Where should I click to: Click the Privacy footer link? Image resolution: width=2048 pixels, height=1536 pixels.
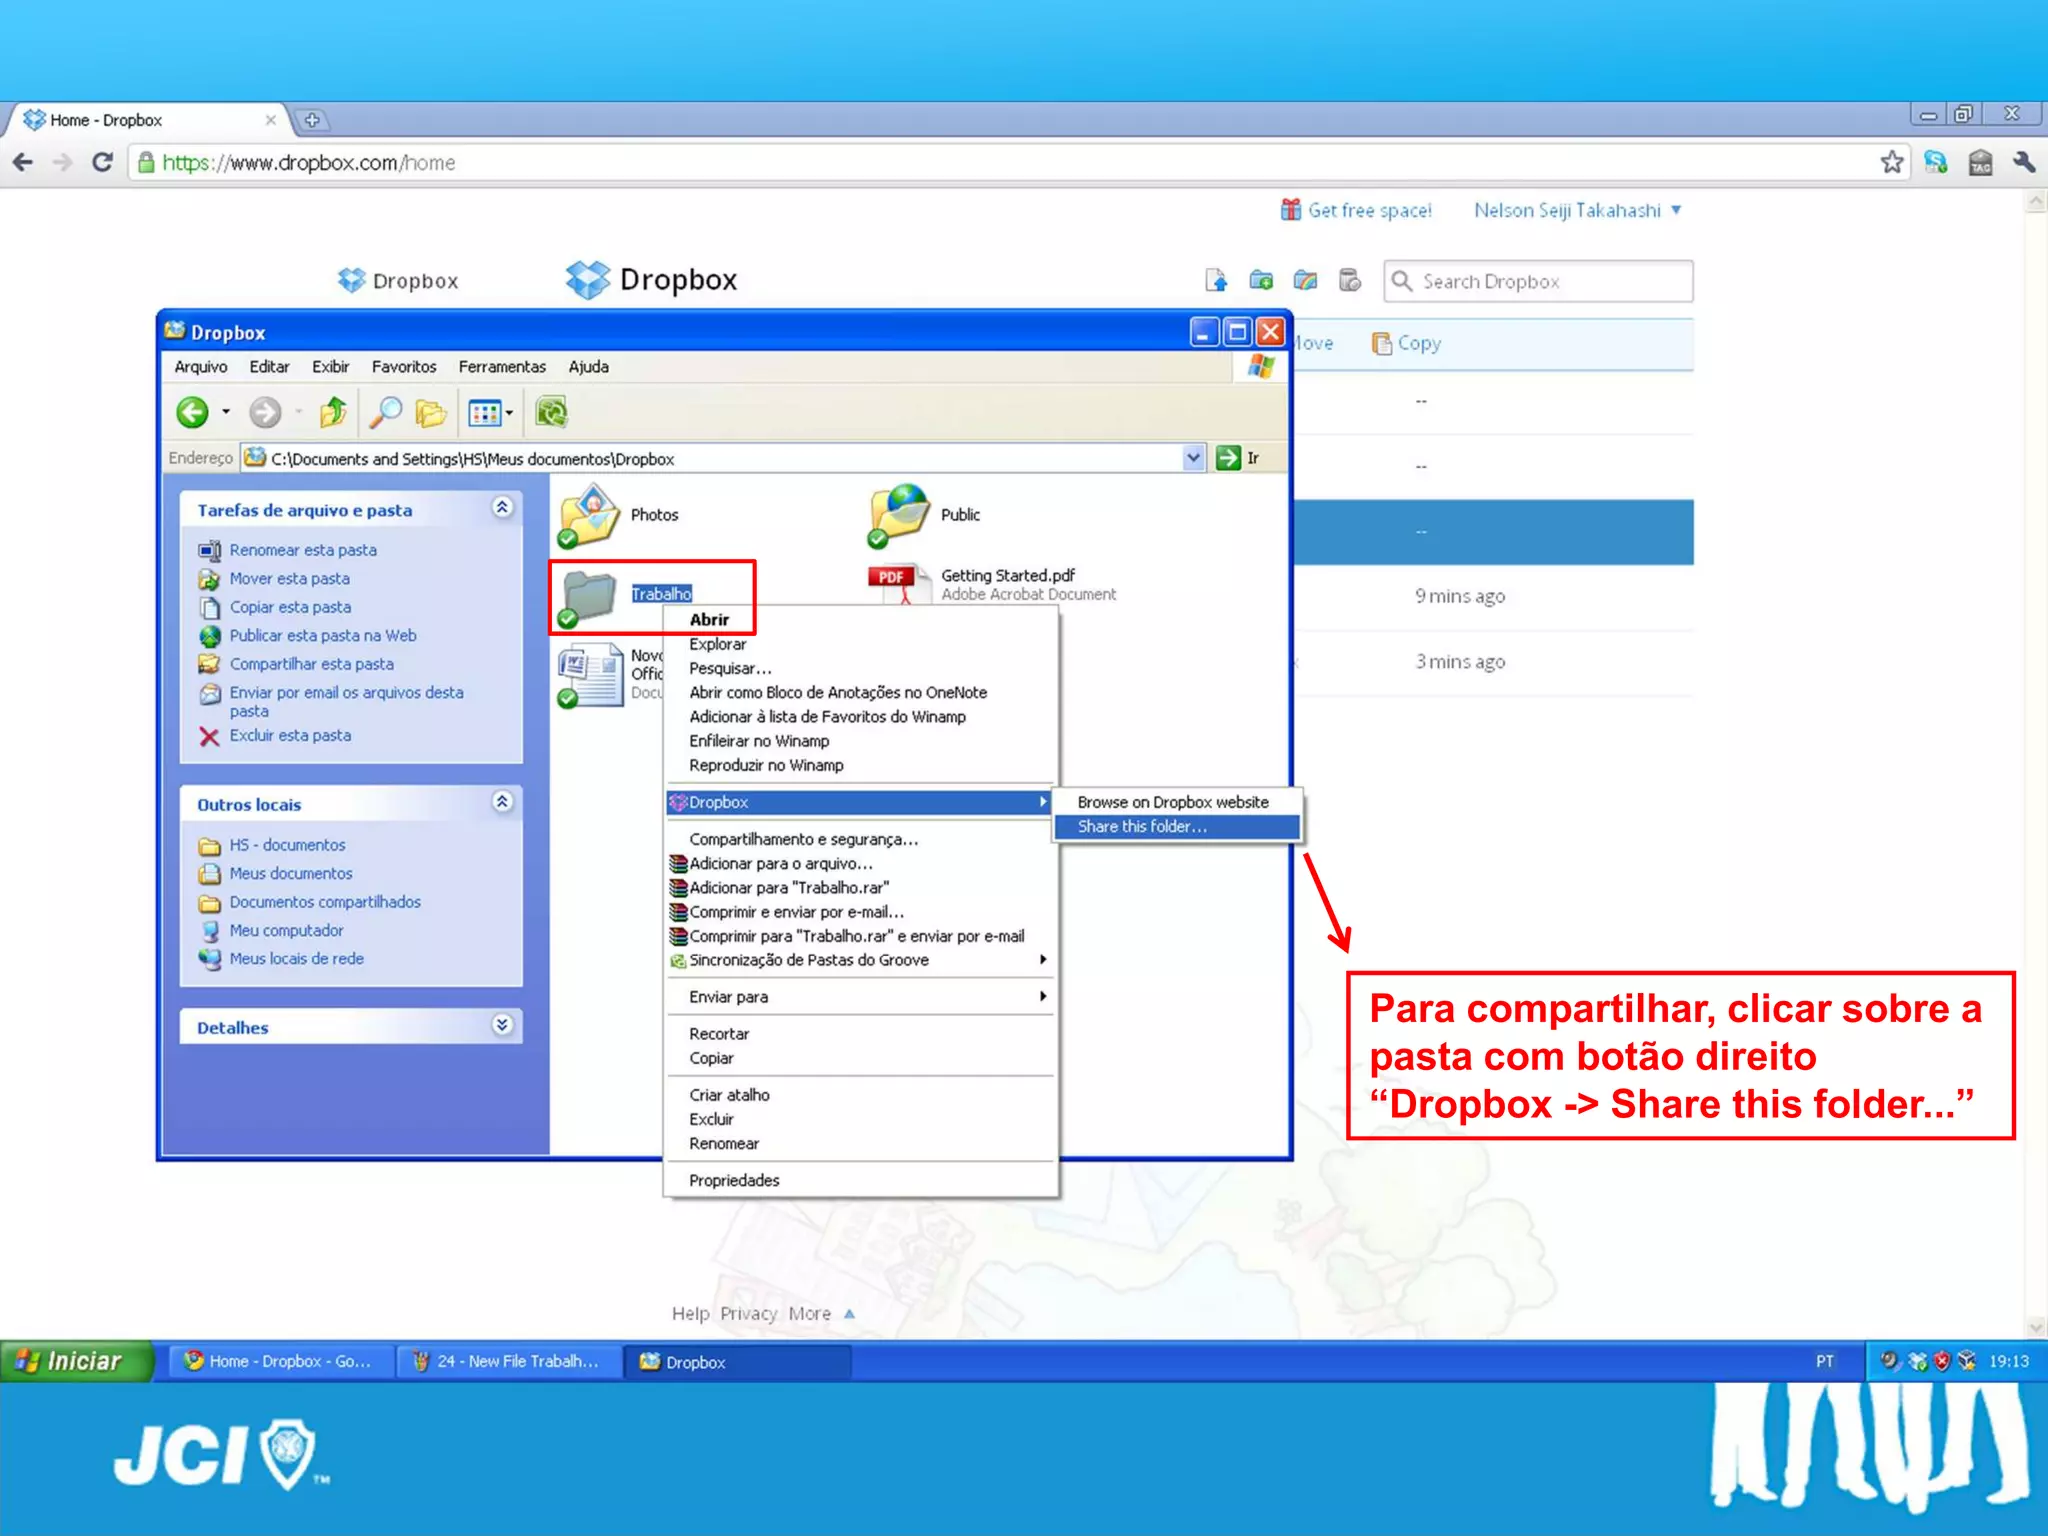[x=748, y=1313]
